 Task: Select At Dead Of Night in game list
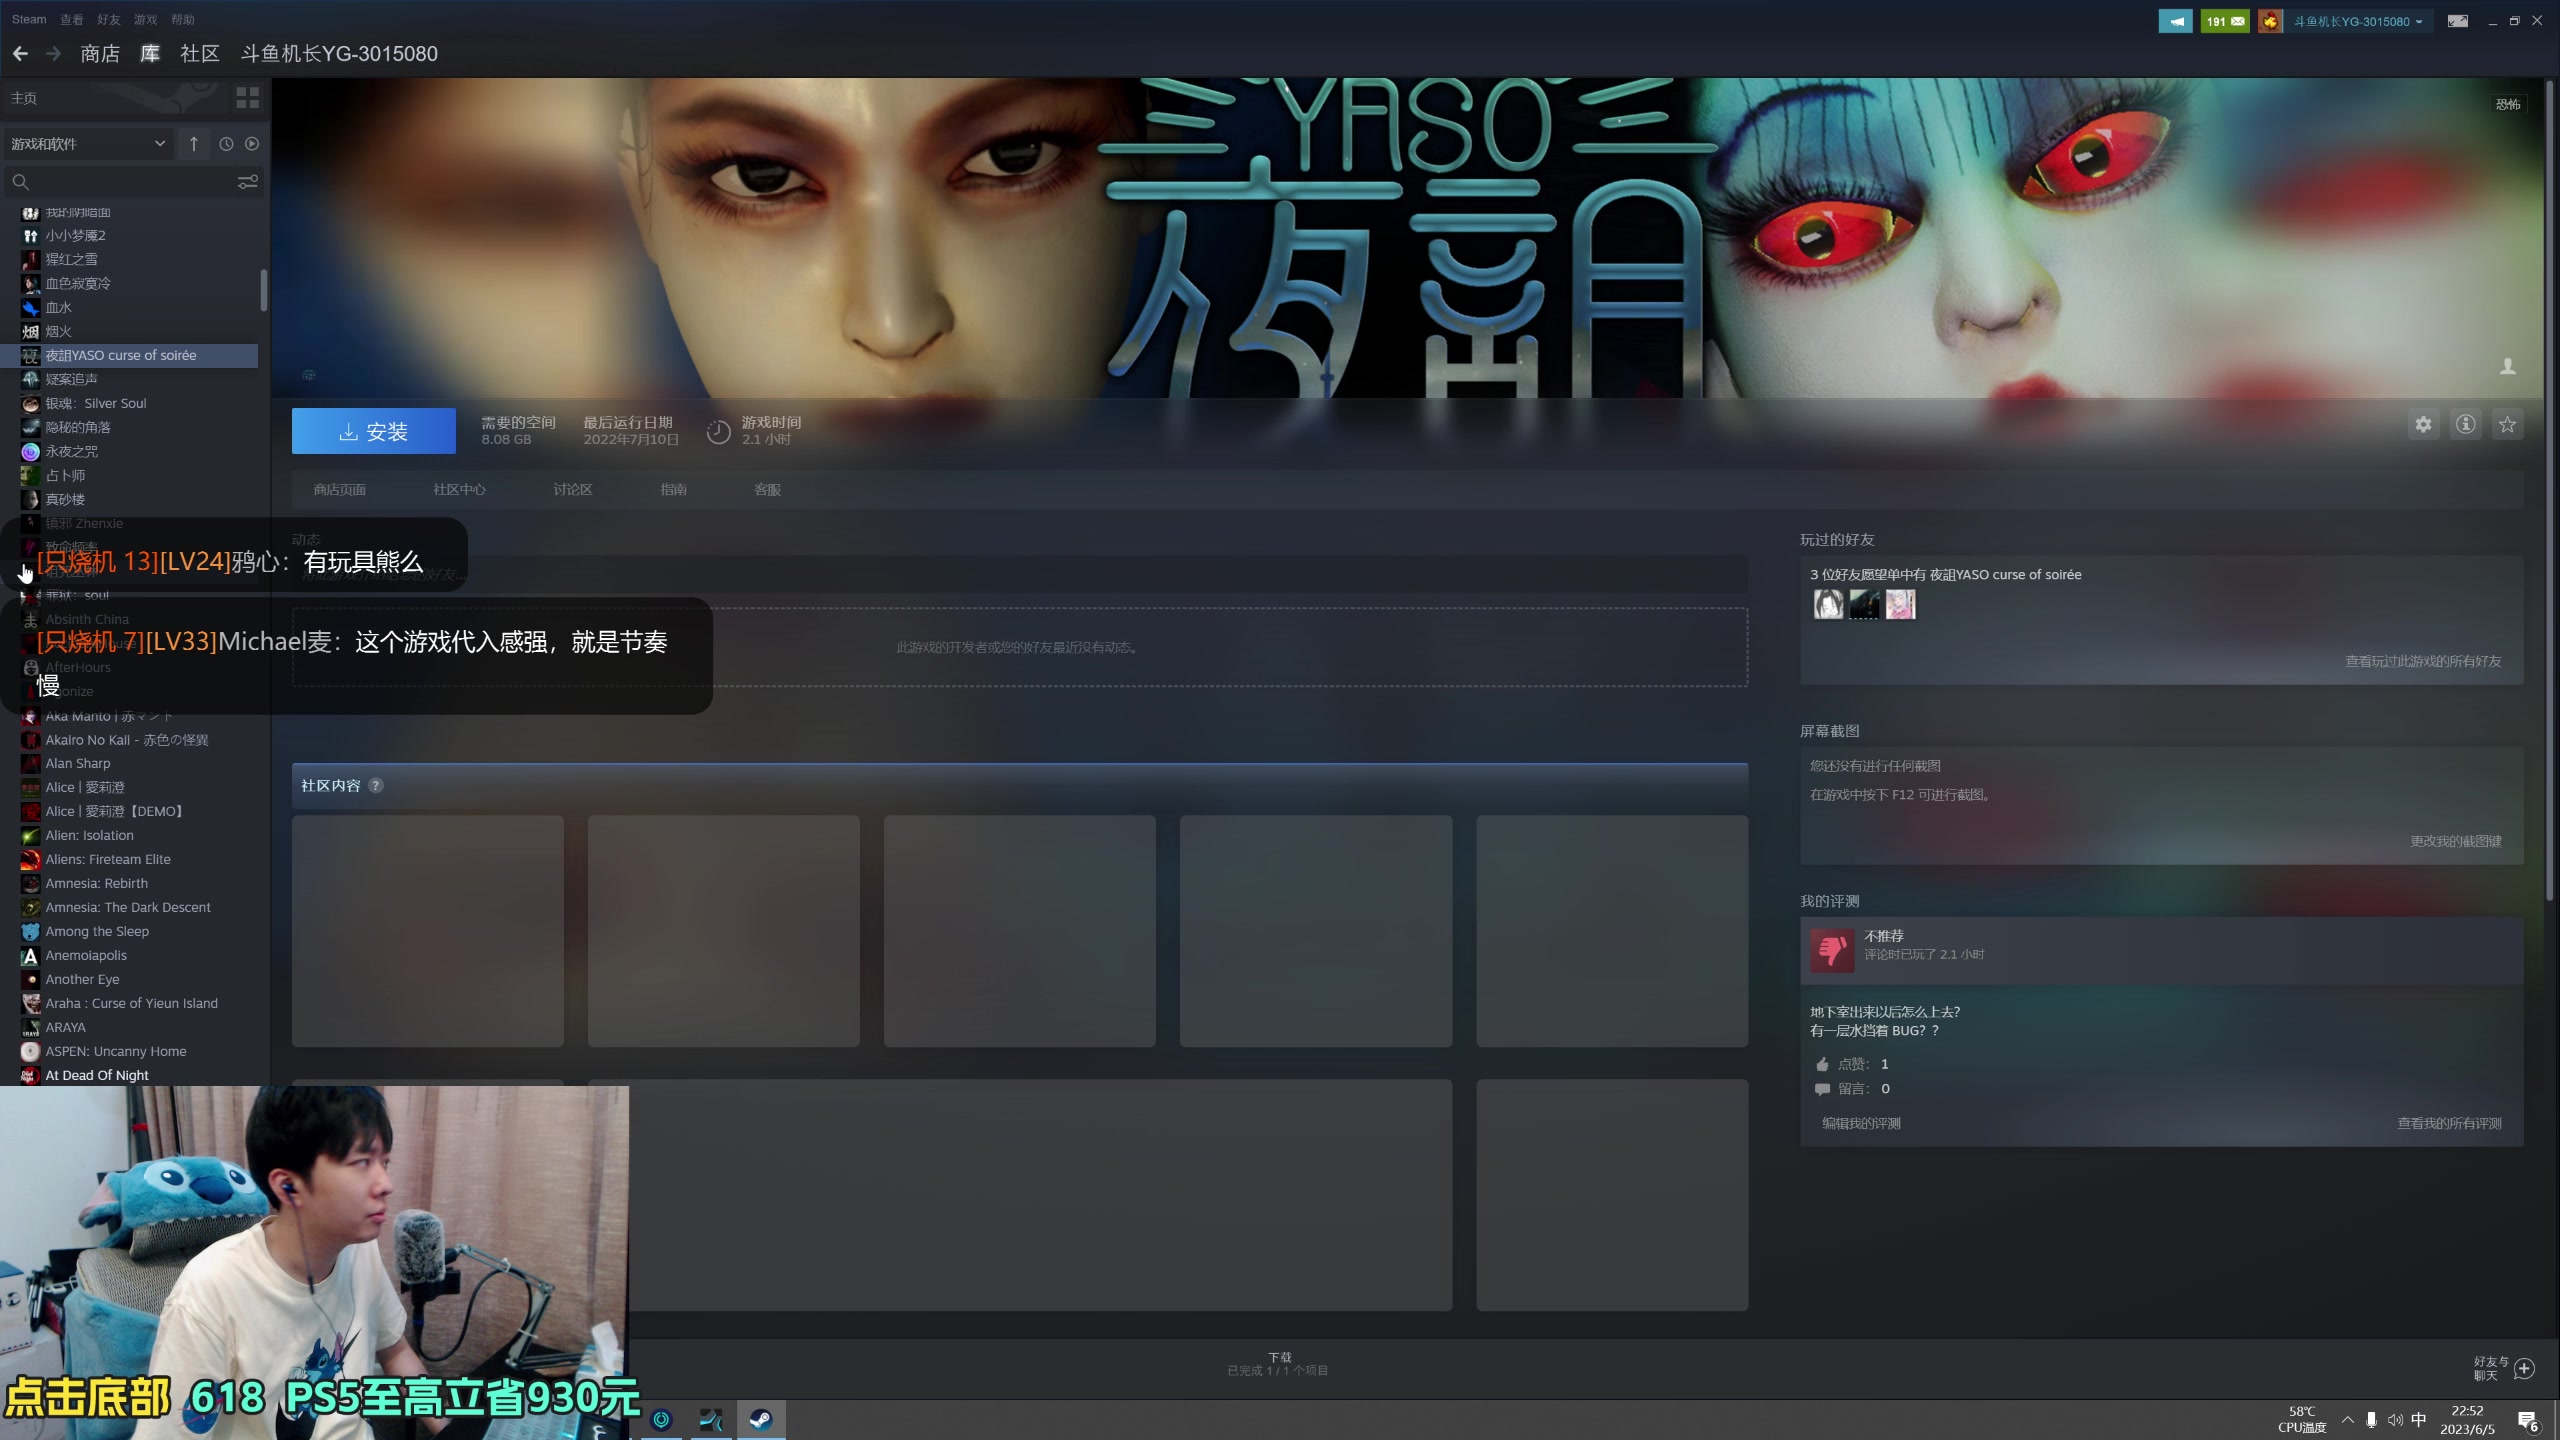click(x=96, y=1075)
